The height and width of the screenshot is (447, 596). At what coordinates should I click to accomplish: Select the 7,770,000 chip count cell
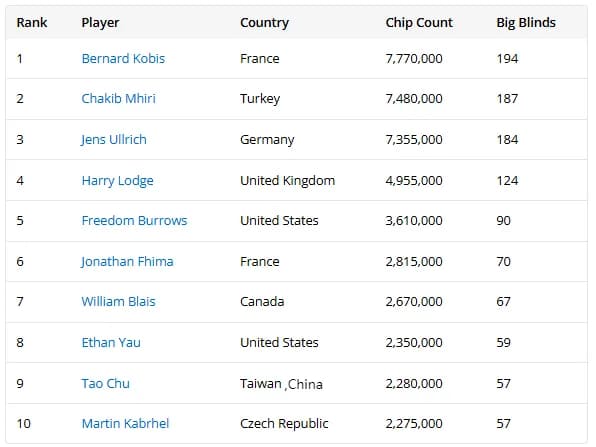[x=414, y=59]
